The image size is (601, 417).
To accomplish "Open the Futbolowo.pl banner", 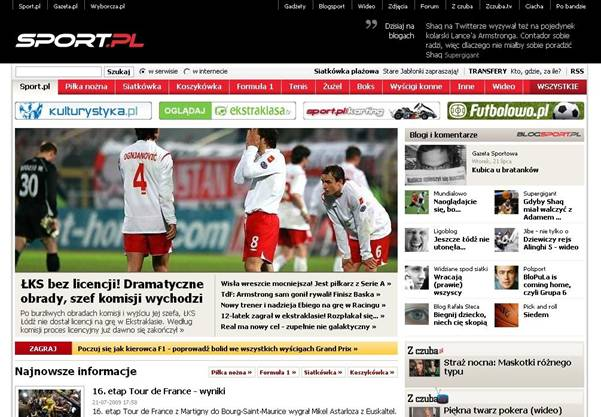I will point(516,111).
